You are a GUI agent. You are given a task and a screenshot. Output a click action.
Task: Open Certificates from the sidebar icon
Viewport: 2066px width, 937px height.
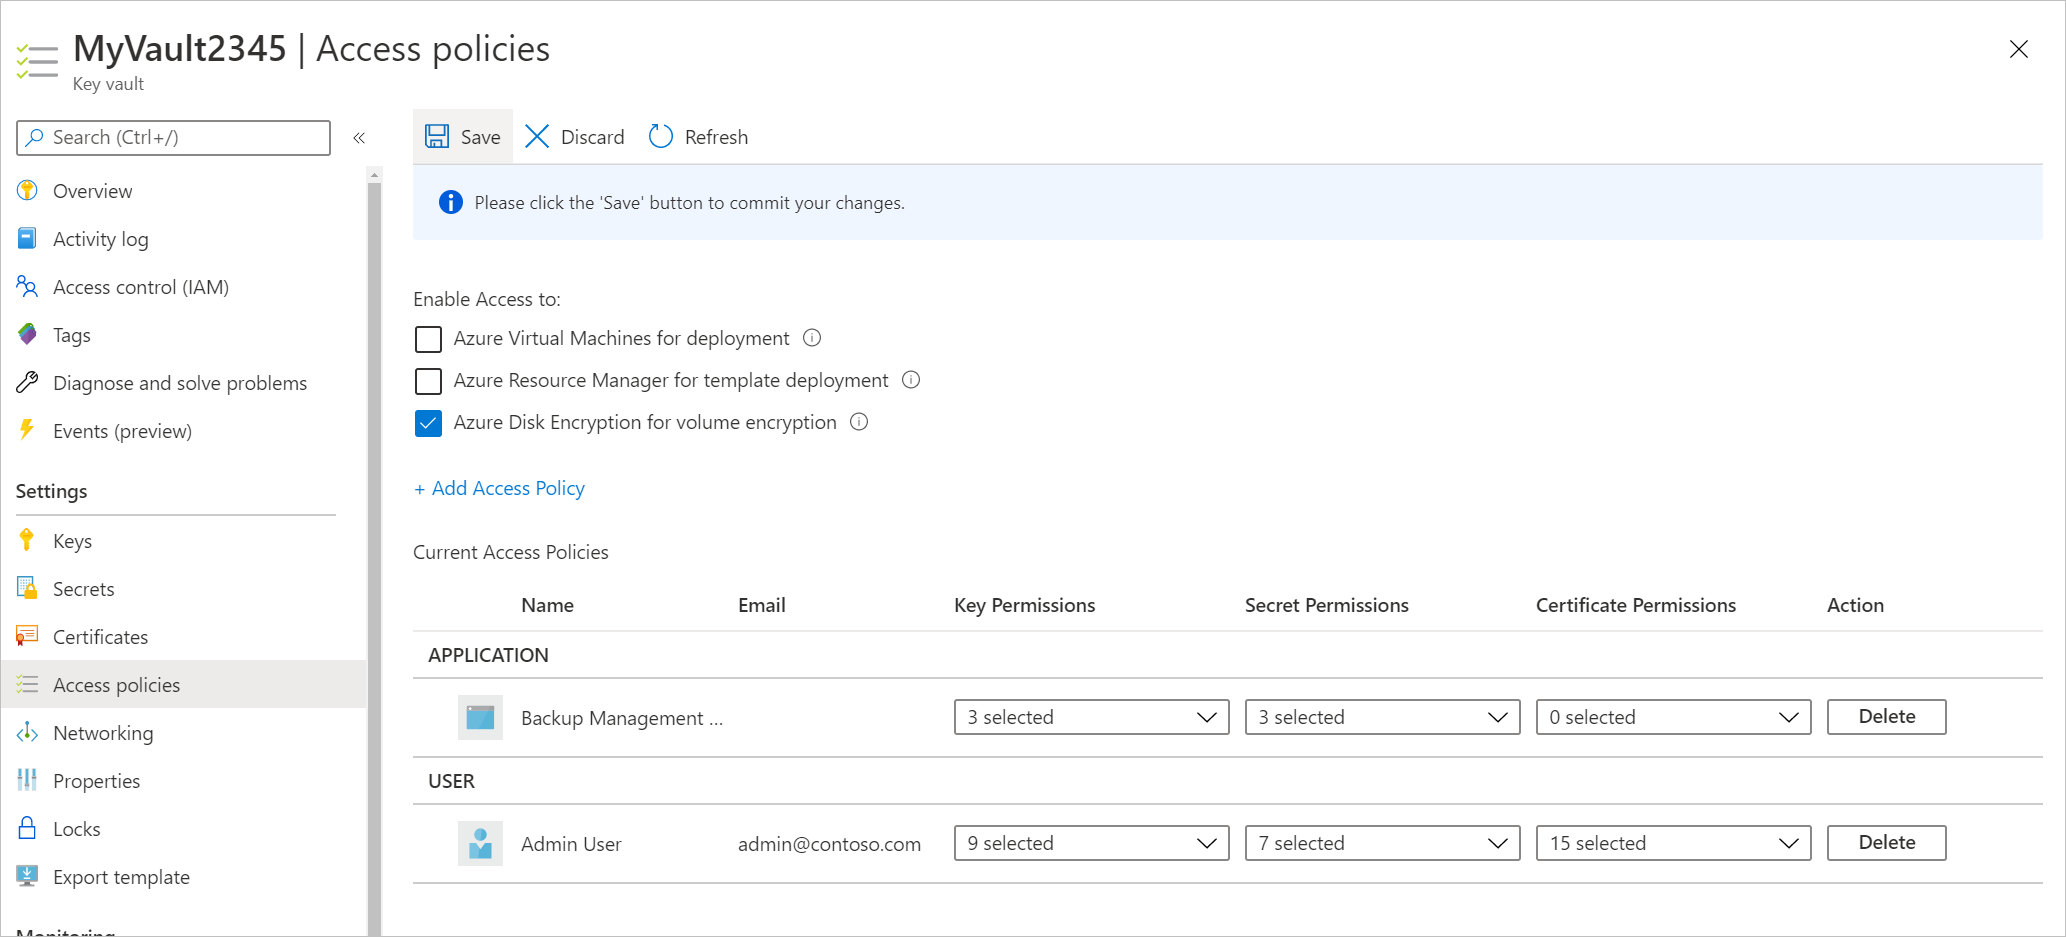27,636
